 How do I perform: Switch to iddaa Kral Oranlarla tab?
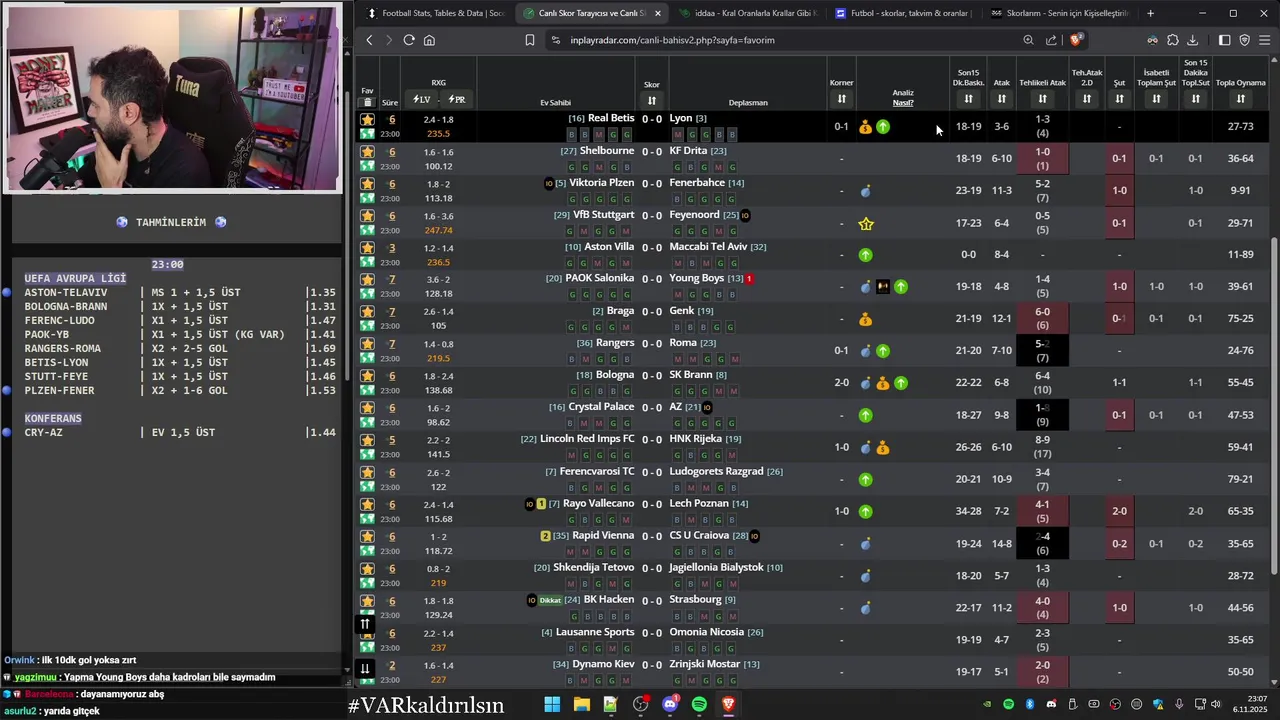tap(748, 13)
